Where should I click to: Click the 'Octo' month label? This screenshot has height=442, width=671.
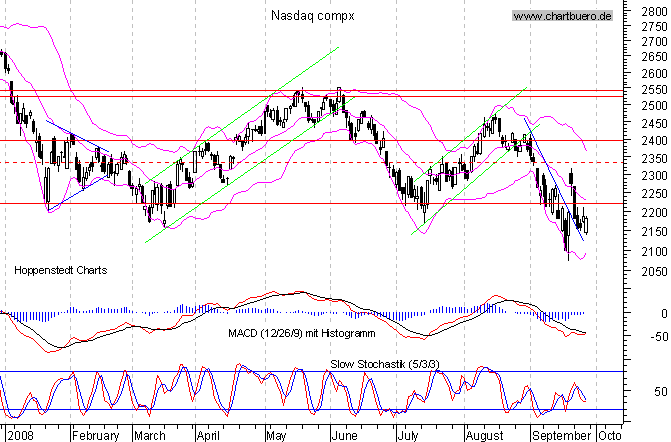610,435
